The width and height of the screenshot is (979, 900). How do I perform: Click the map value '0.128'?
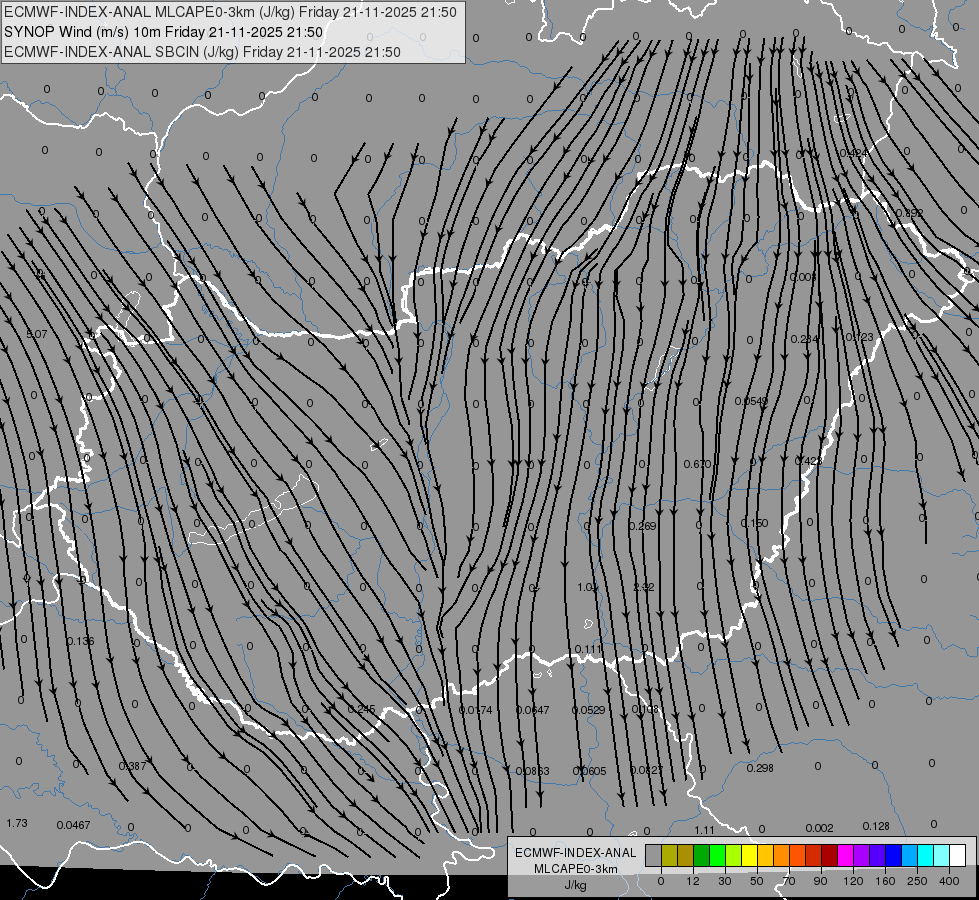tap(876, 826)
